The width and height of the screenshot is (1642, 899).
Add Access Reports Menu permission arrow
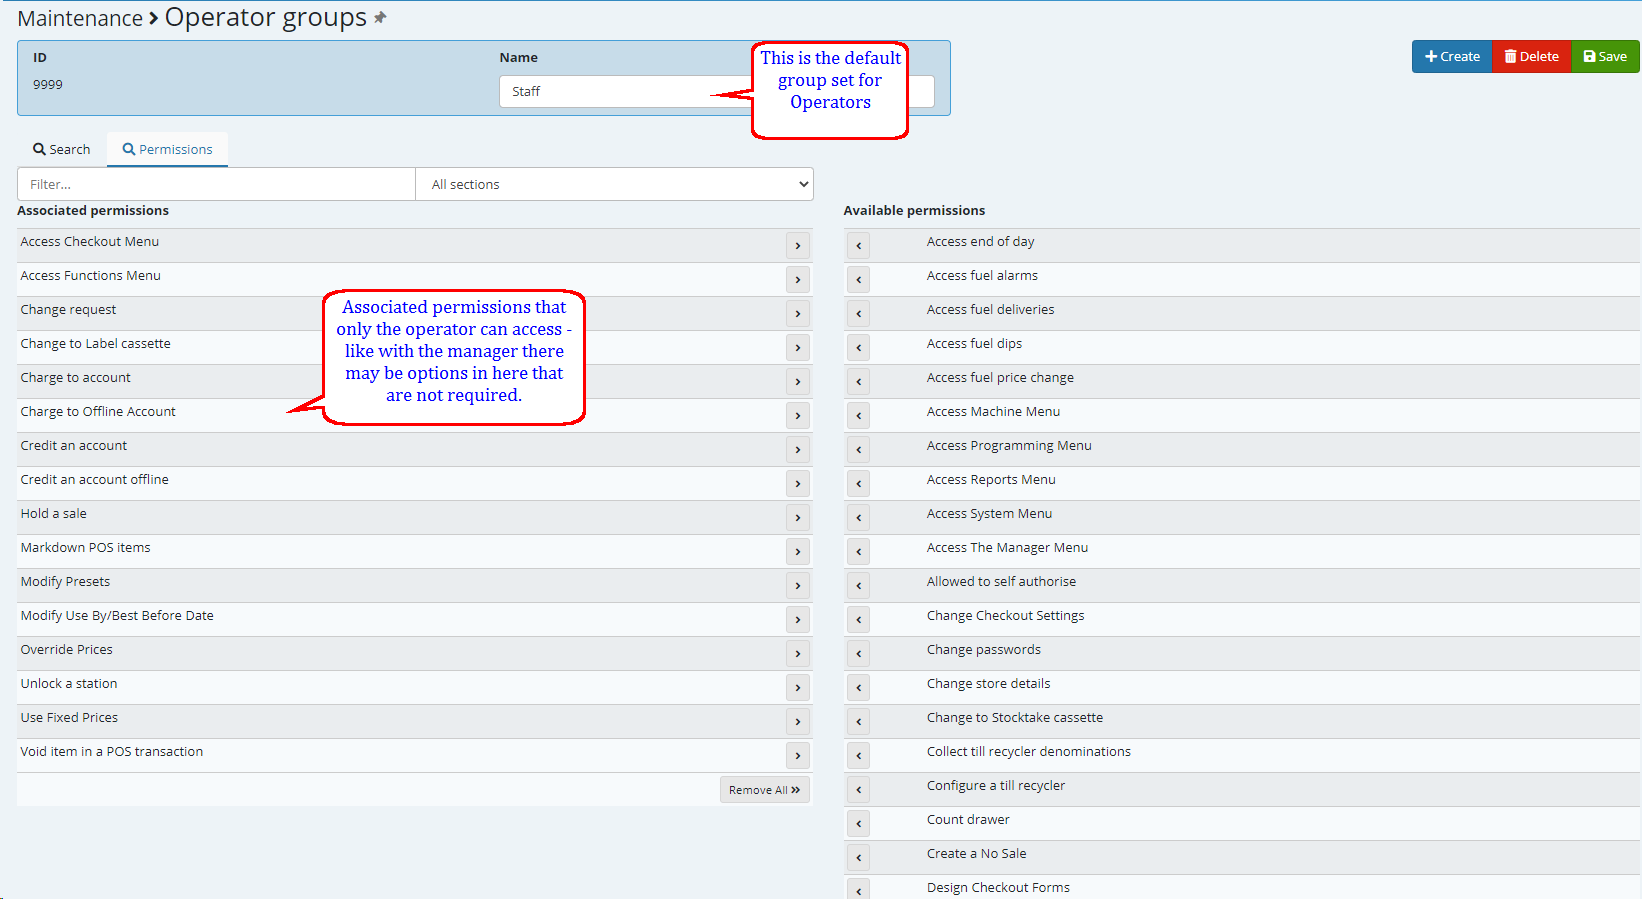[858, 484]
